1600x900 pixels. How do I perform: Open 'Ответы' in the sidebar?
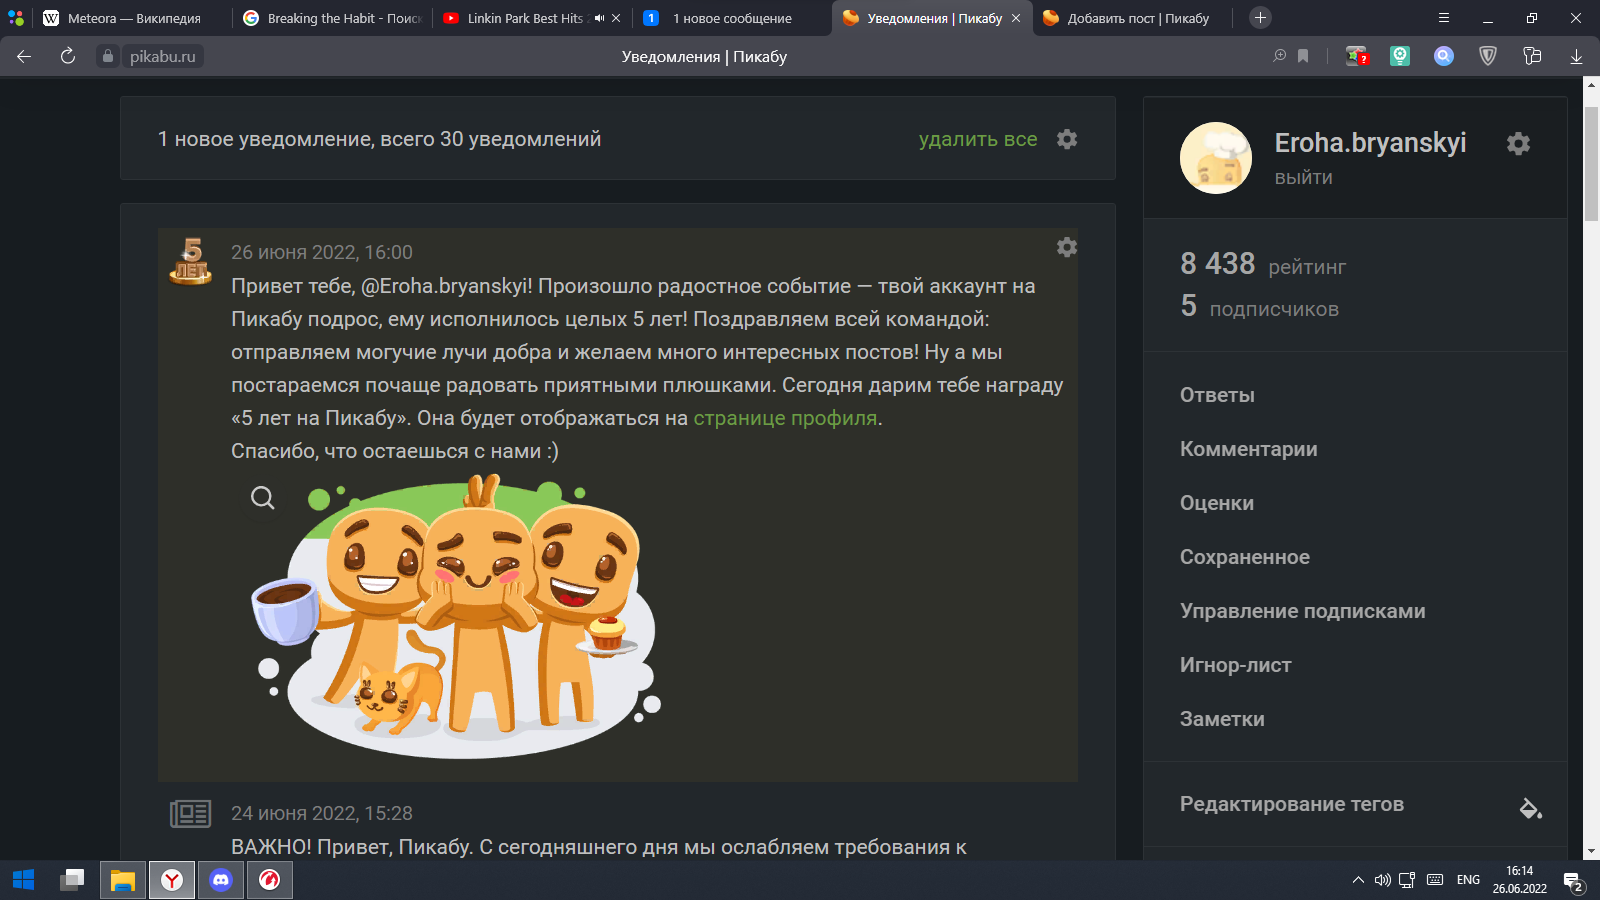point(1217,395)
